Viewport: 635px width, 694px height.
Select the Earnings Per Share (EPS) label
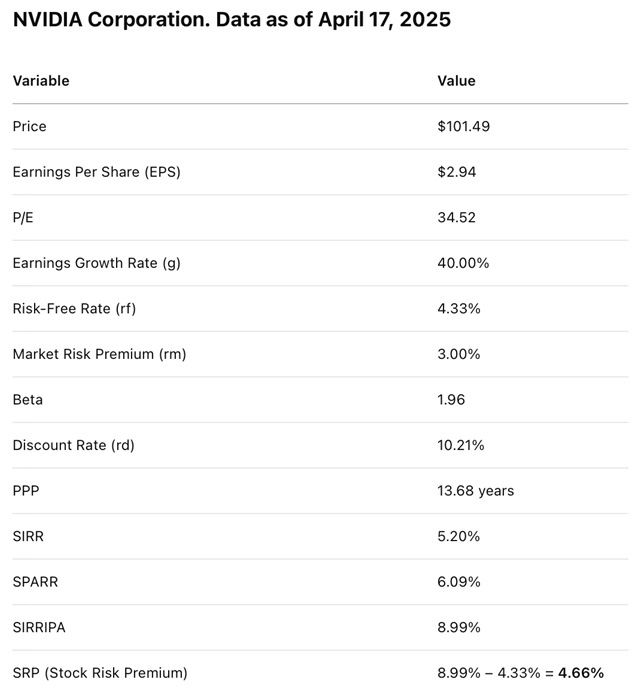coord(96,172)
